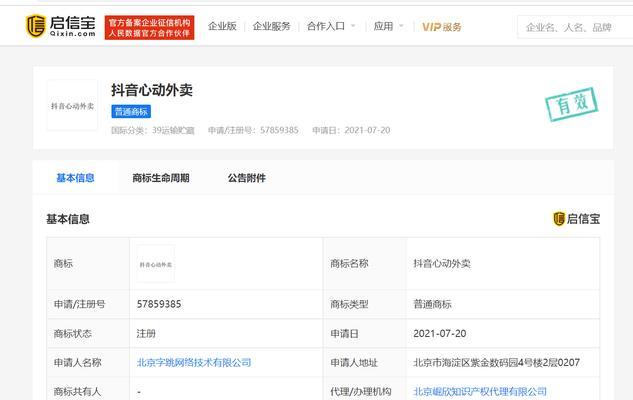Screen dimensions: 633x400
Task: Click the 普通商标 blue tag
Action: [131, 111]
